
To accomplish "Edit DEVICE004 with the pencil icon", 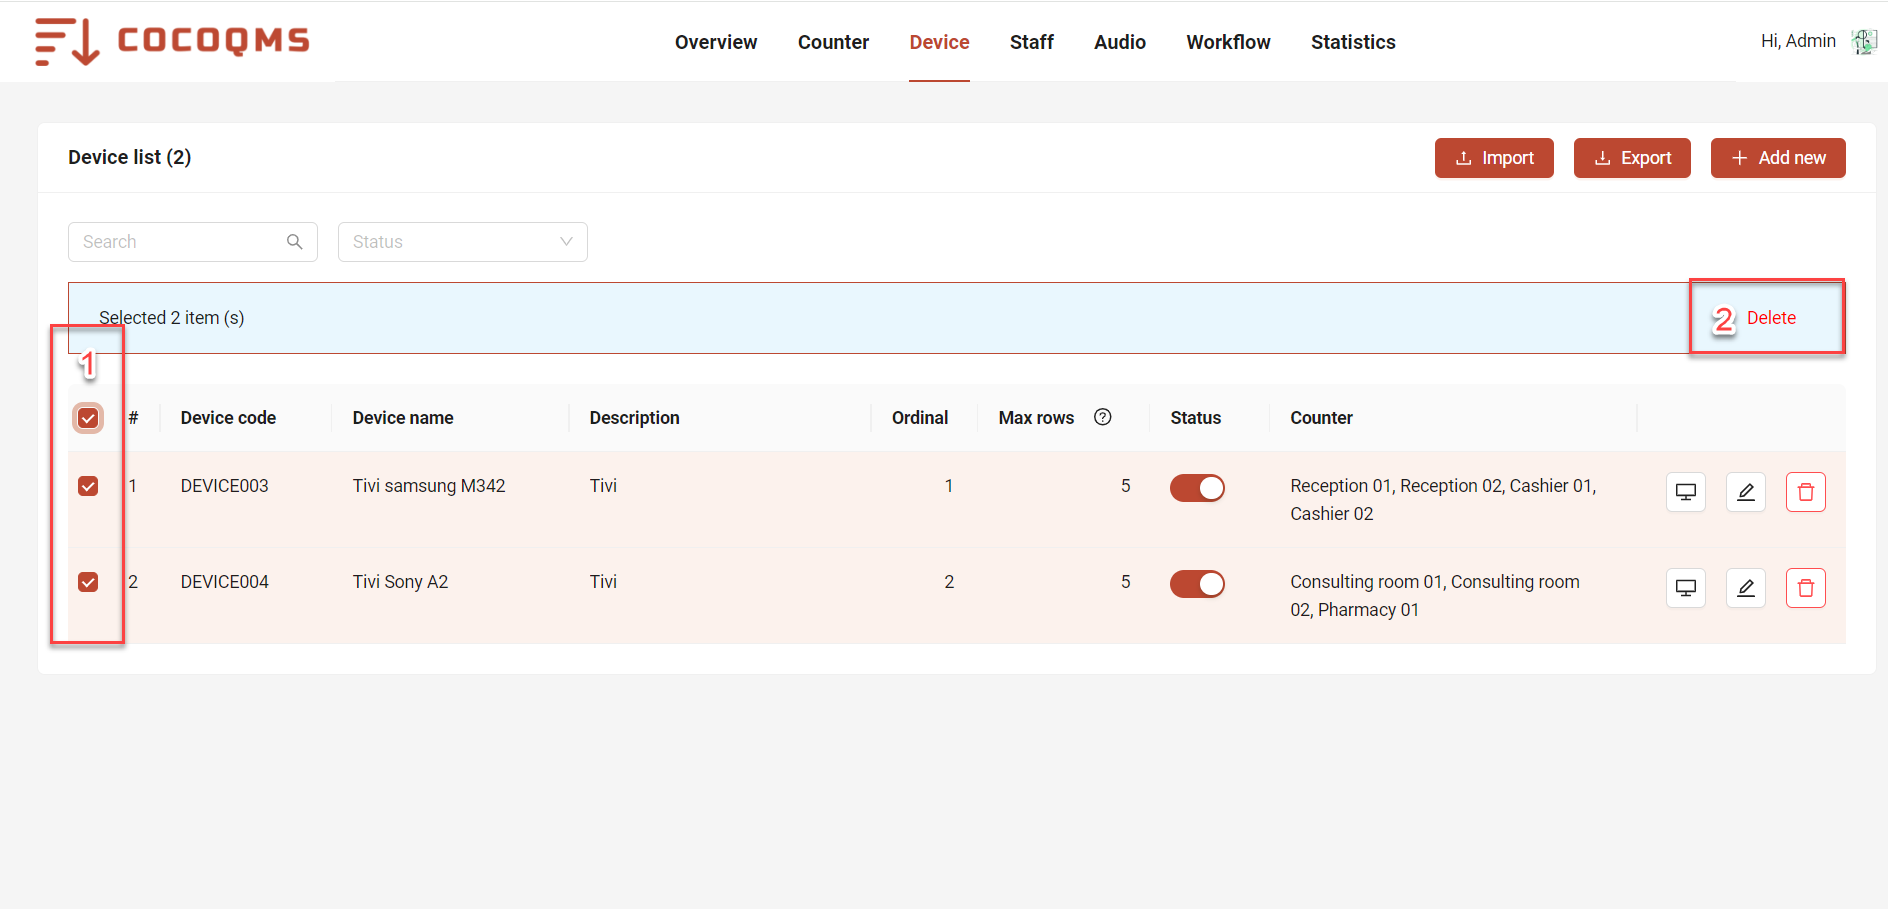I will 1746,588.
